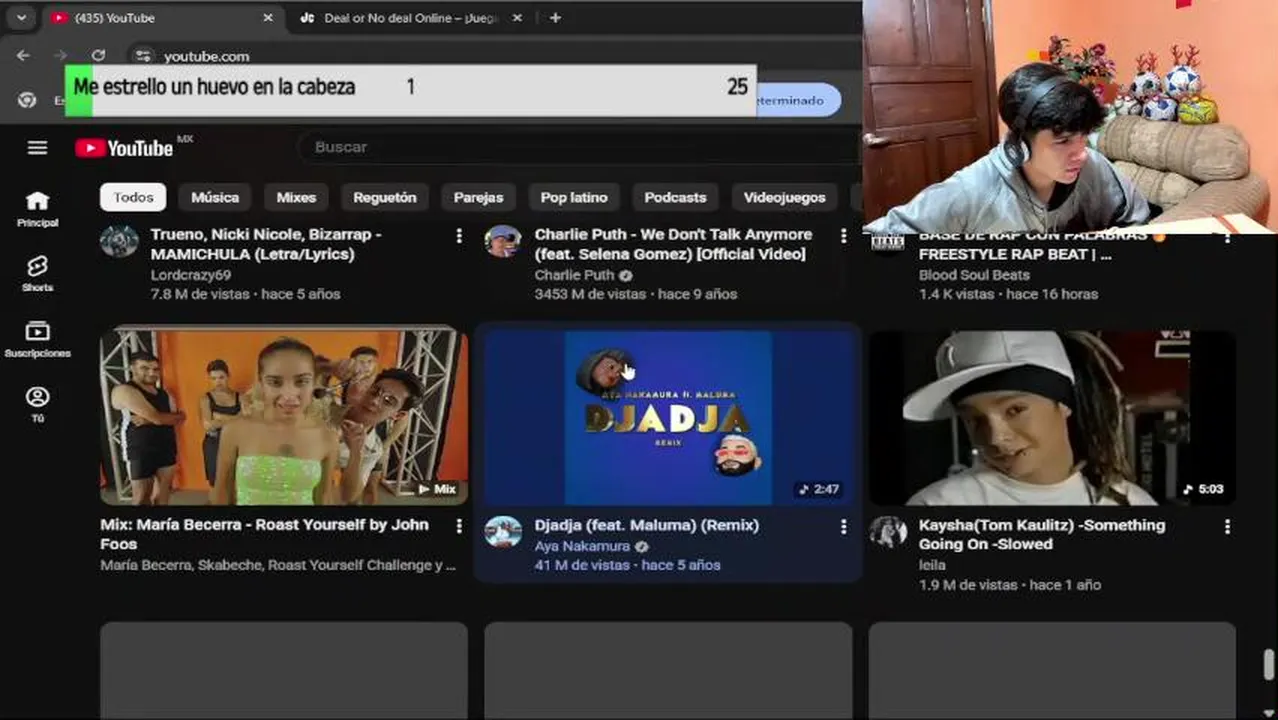The height and width of the screenshot is (720, 1278).
Task: Open options menu for Freestyle Rap Beat
Action: (1227, 238)
